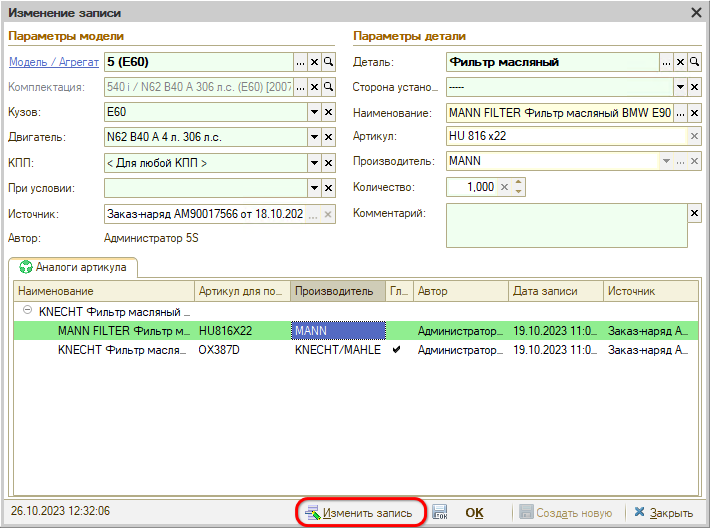The width and height of the screenshot is (710, 528).
Task: Open selection dialog for Комплектация field
Action: (x=300, y=87)
